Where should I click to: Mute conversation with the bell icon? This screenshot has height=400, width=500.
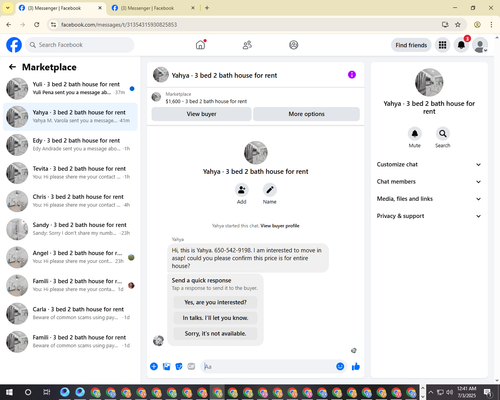click(x=415, y=134)
